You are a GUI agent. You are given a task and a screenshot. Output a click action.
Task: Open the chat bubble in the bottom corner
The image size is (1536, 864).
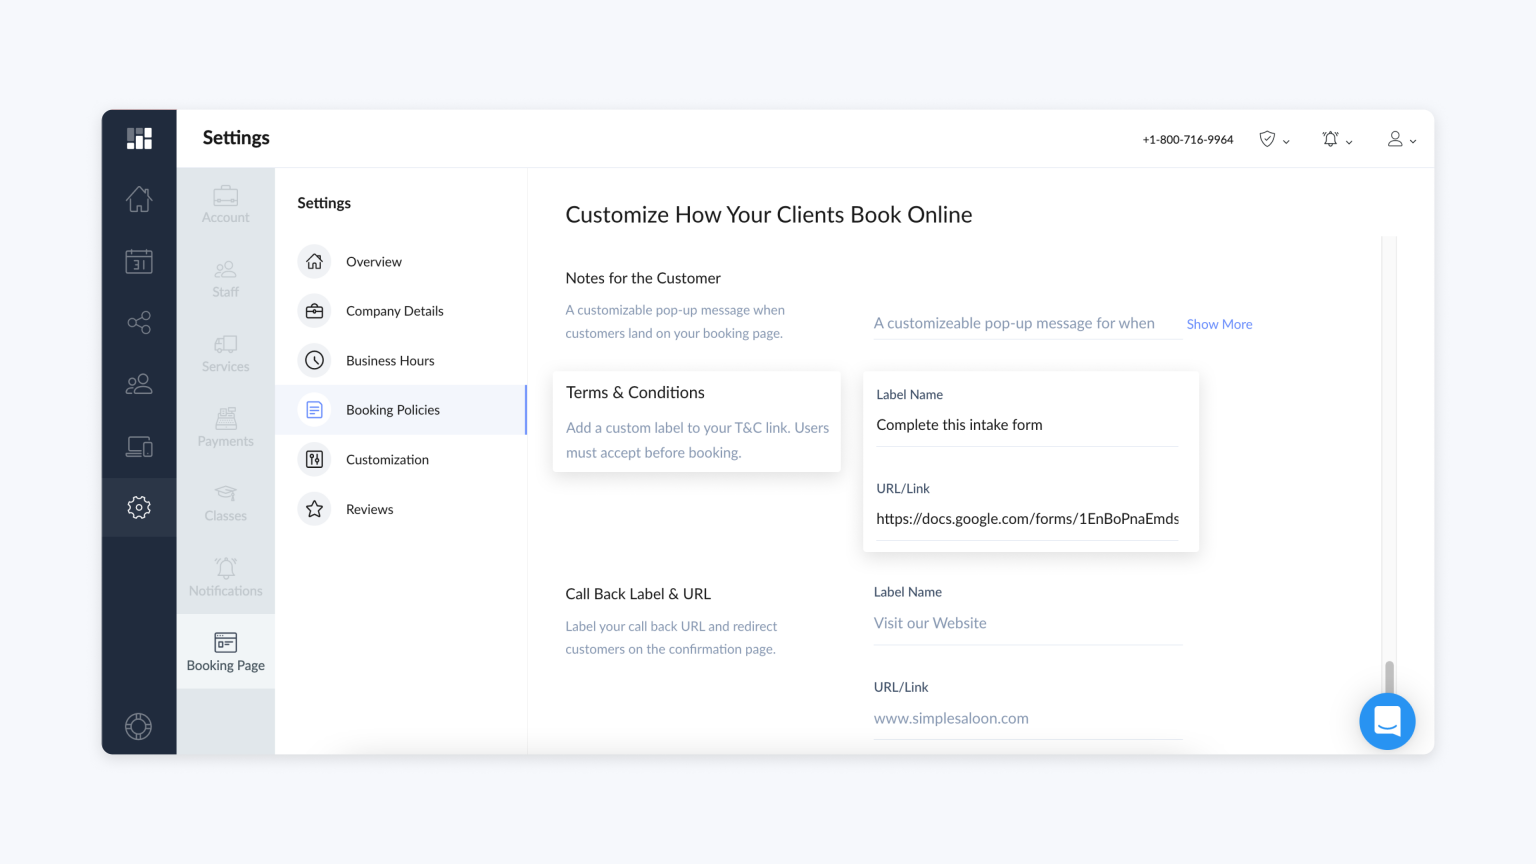(x=1387, y=721)
